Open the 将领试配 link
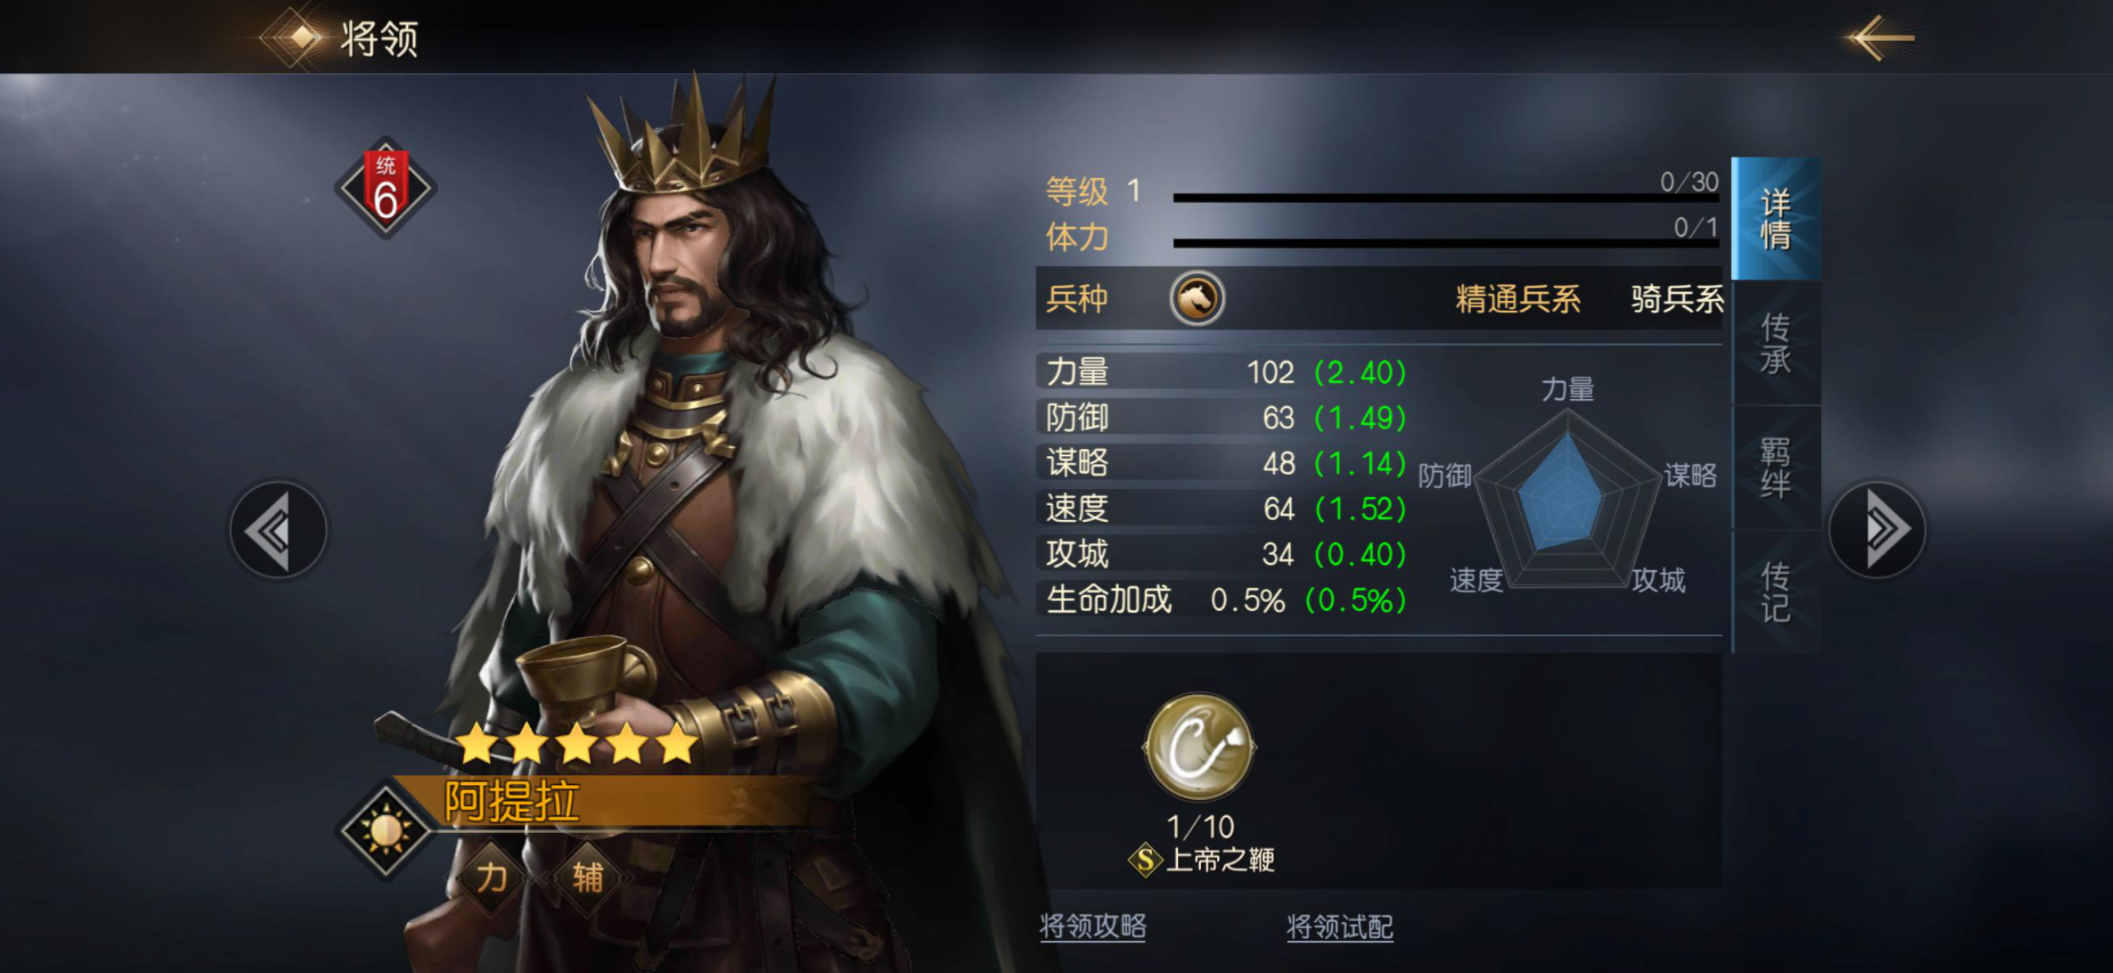Image resolution: width=2113 pixels, height=973 pixels. pos(1339,926)
